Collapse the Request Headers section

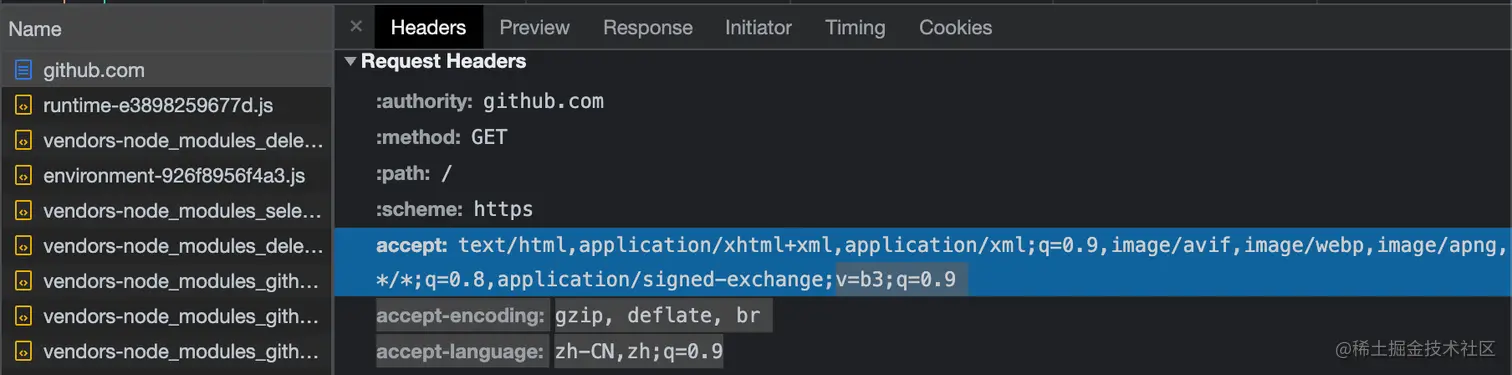pos(350,61)
